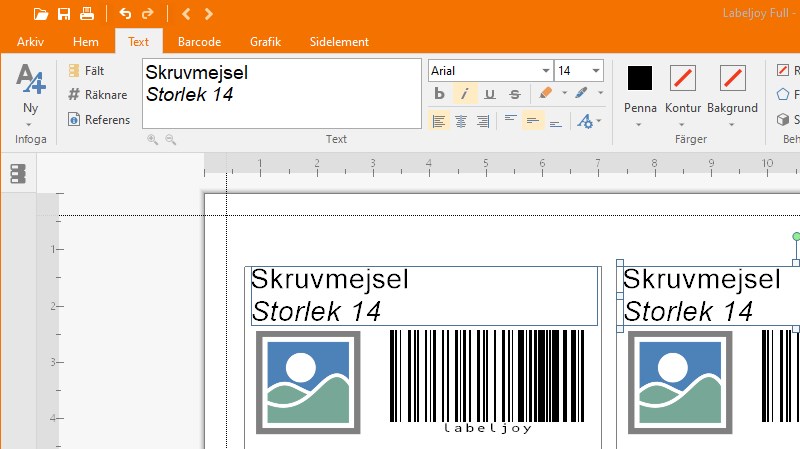Align text to the right
800x449 pixels.
click(x=483, y=121)
